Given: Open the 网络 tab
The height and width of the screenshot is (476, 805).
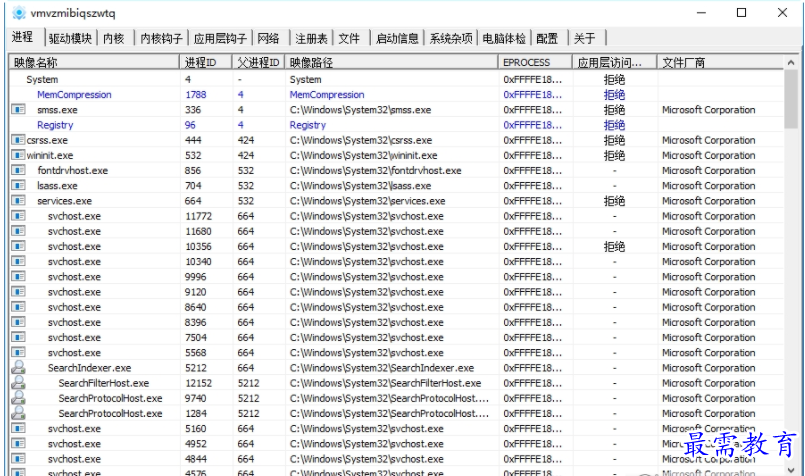Looking at the screenshot, I should [269, 39].
